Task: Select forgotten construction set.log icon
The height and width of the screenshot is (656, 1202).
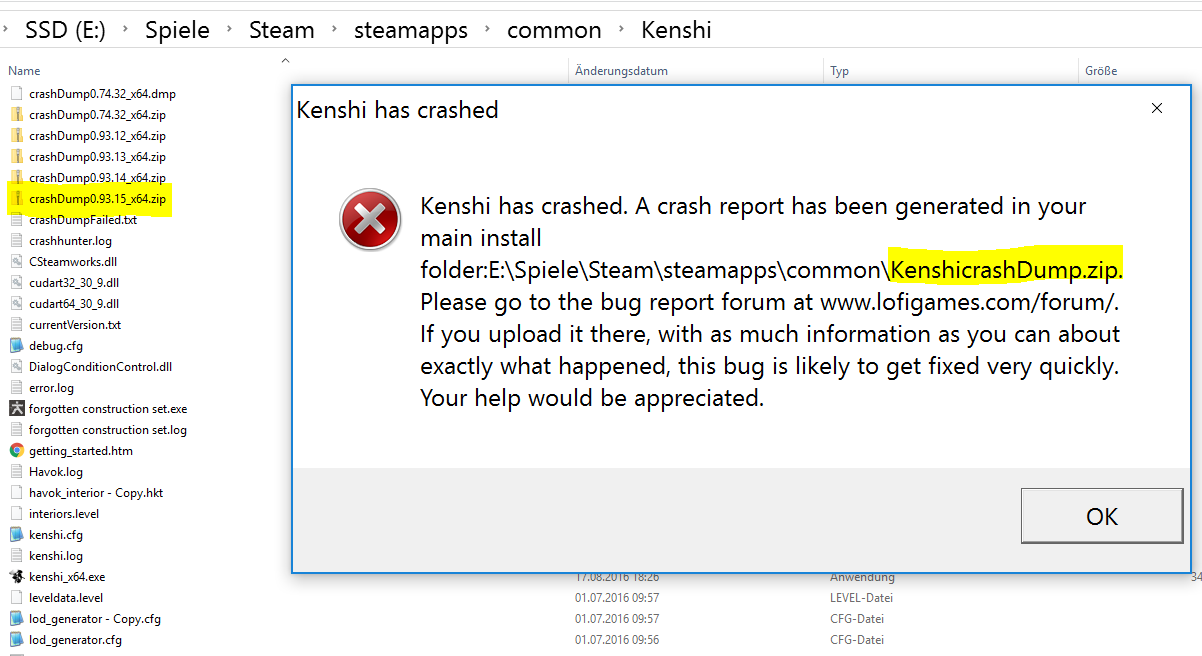Action: click(16, 429)
